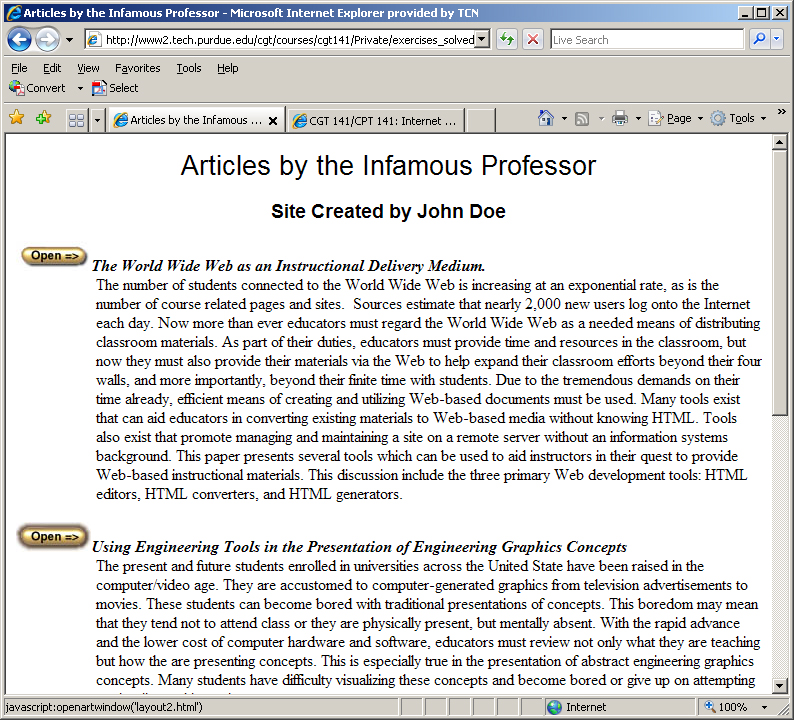The width and height of the screenshot is (794, 720).
Task: Click the Print icon
Action: (620, 118)
